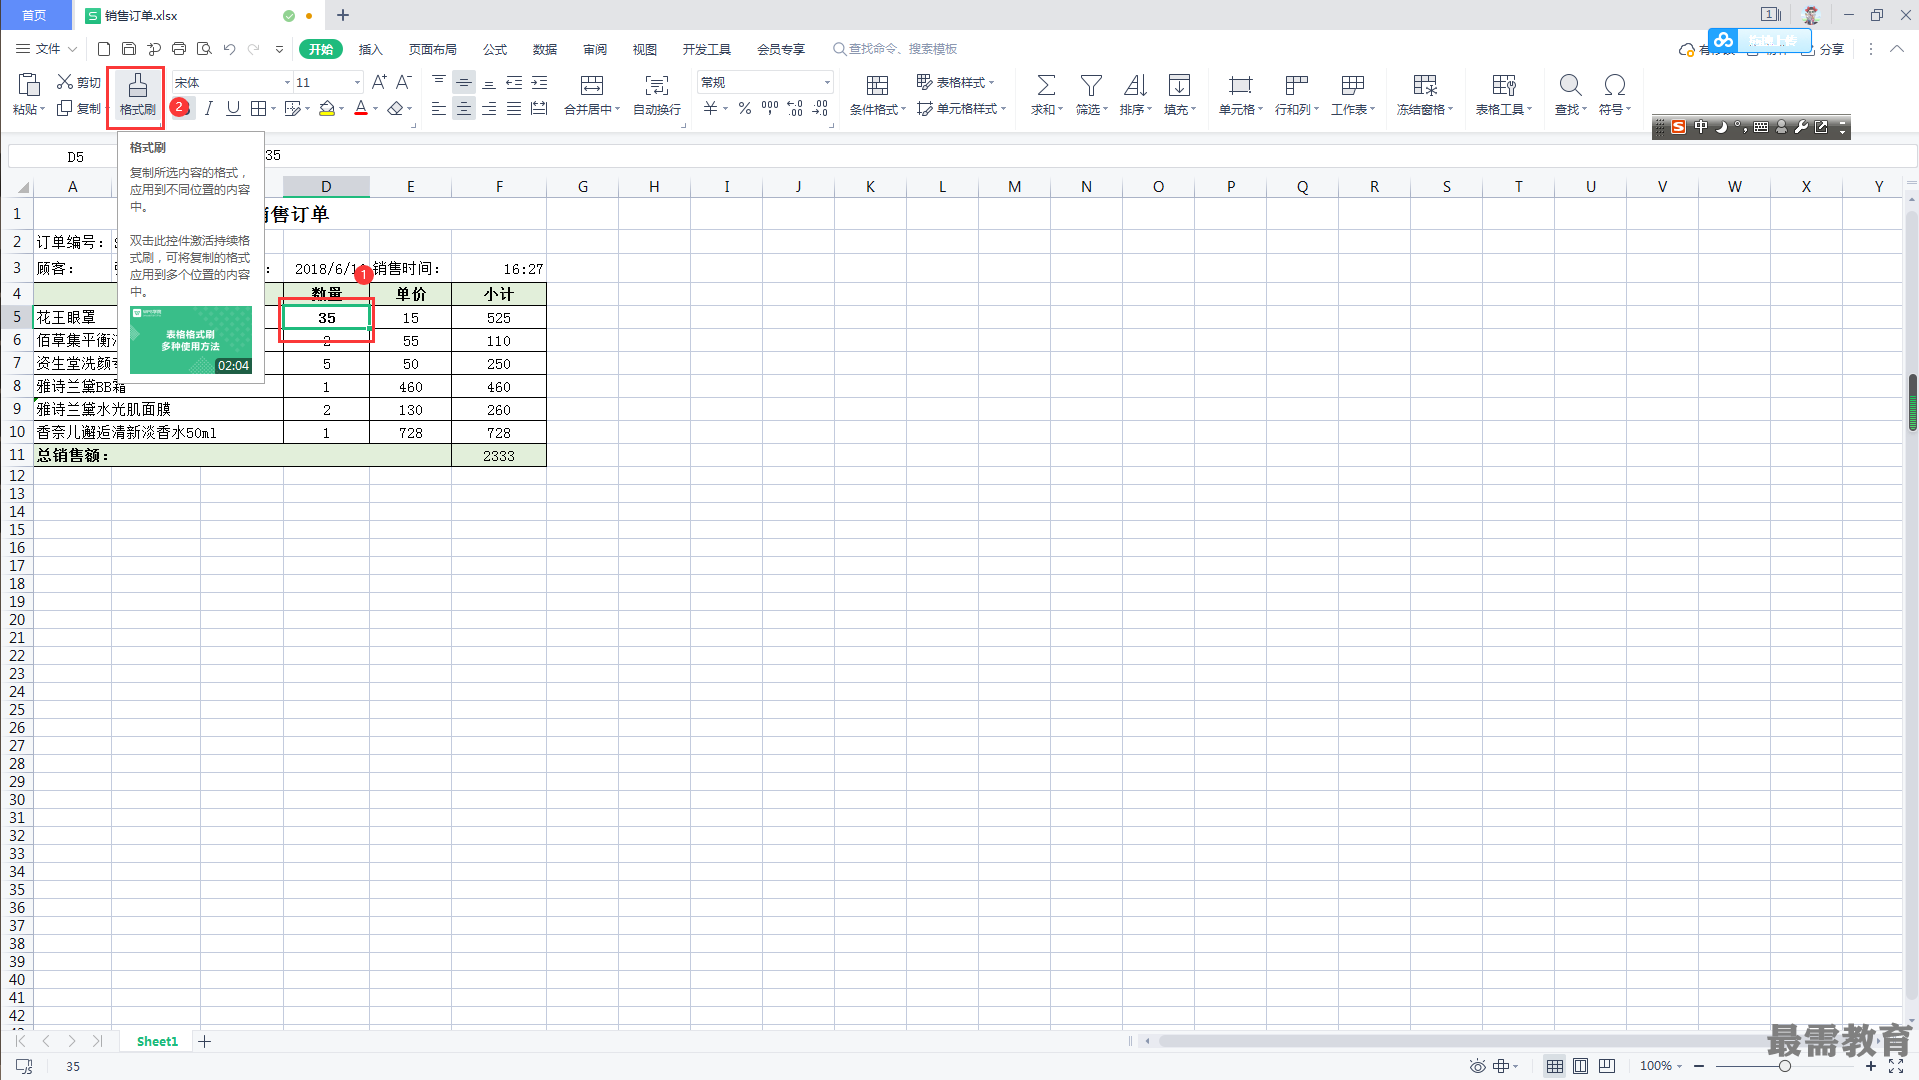Click the Table Tools (表格工具) button
Image resolution: width=1919 pixels, height=1080 pixels.
pyautogui.click(x=1504, y=96)
